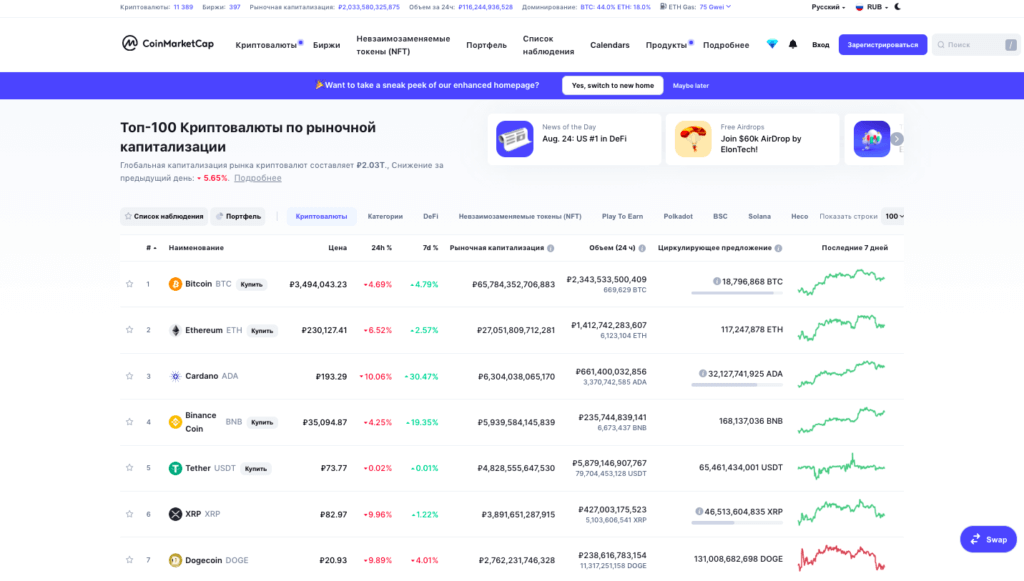1024x581 pixels.
Task: Expand the rows count dropdown 100
Action: click(x=893, y=216)
